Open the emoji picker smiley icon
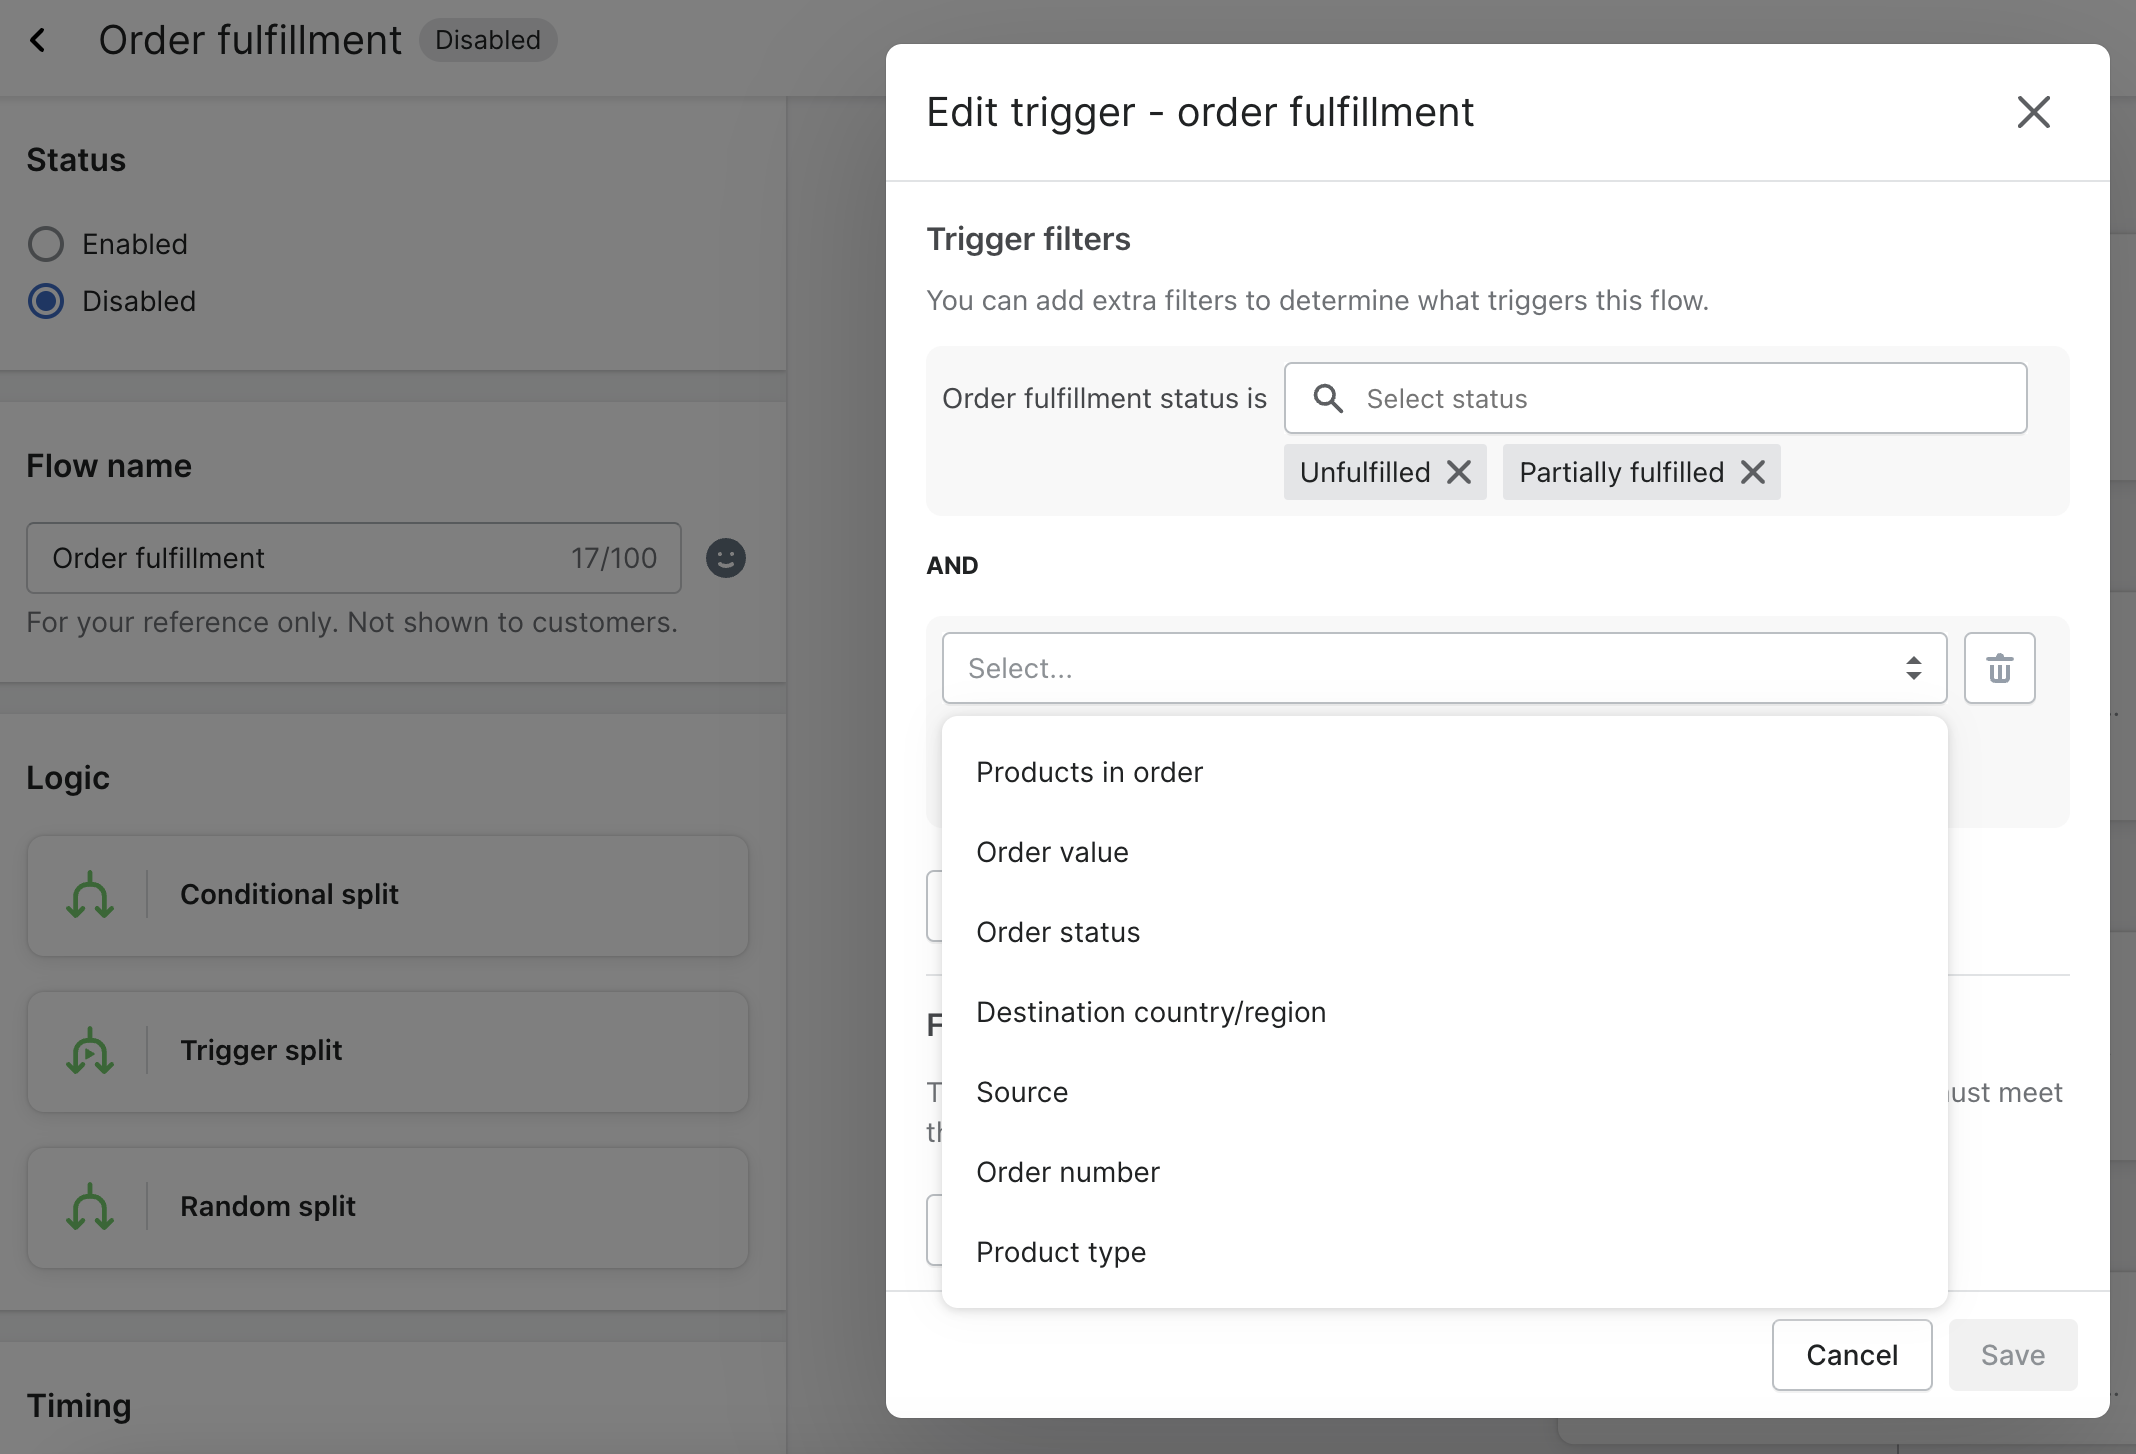Viewport: 2136px width, 1454px height. (725, 558)
